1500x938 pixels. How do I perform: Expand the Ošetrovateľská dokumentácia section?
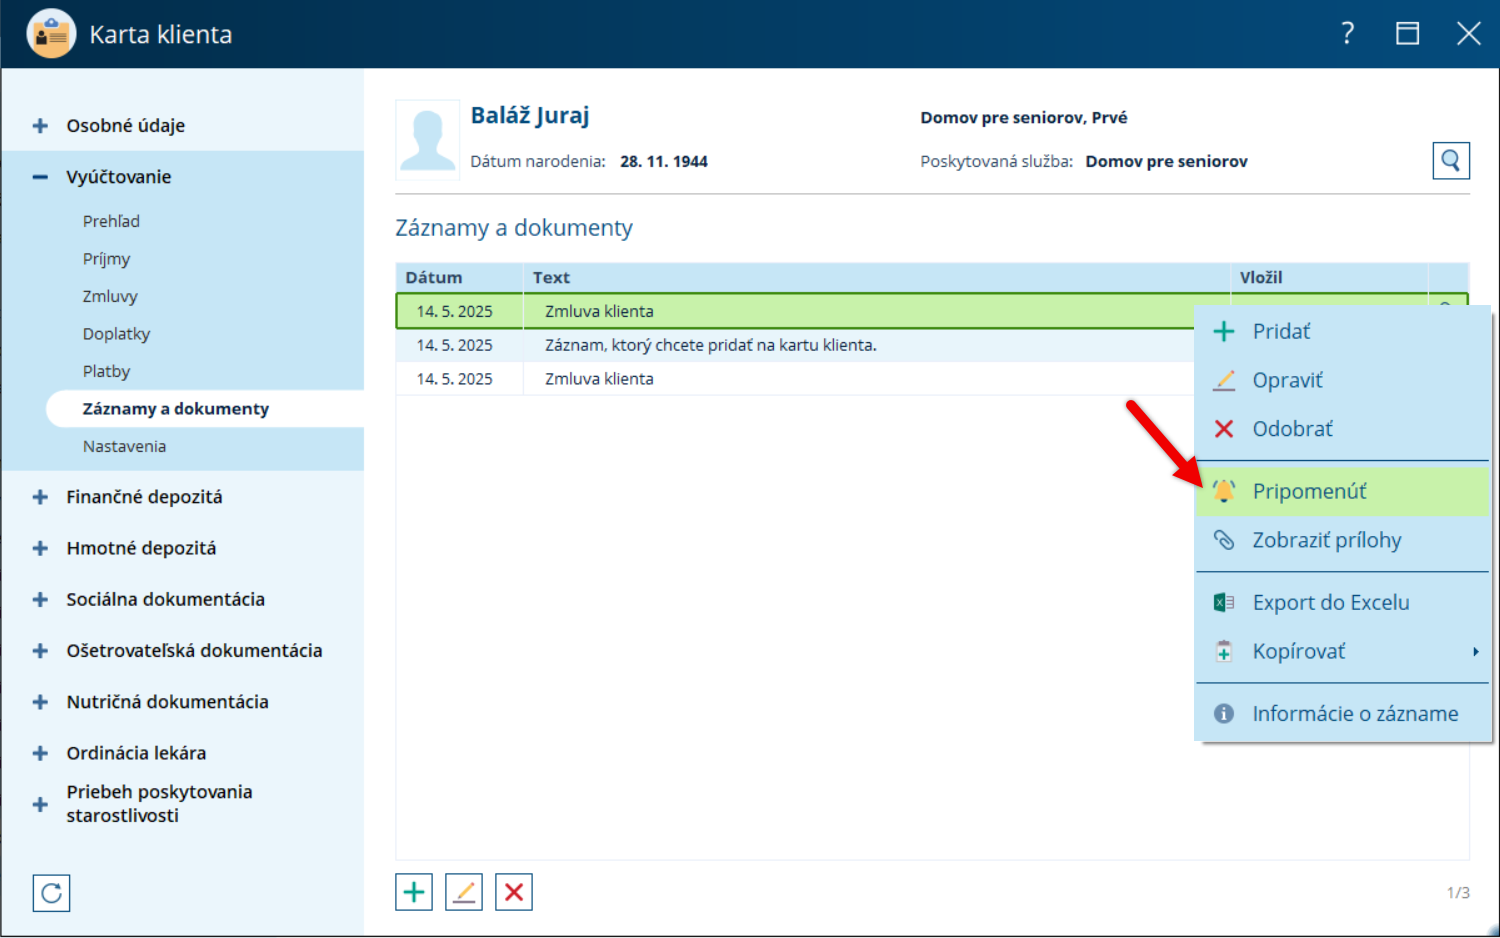(x=40, y=651)
